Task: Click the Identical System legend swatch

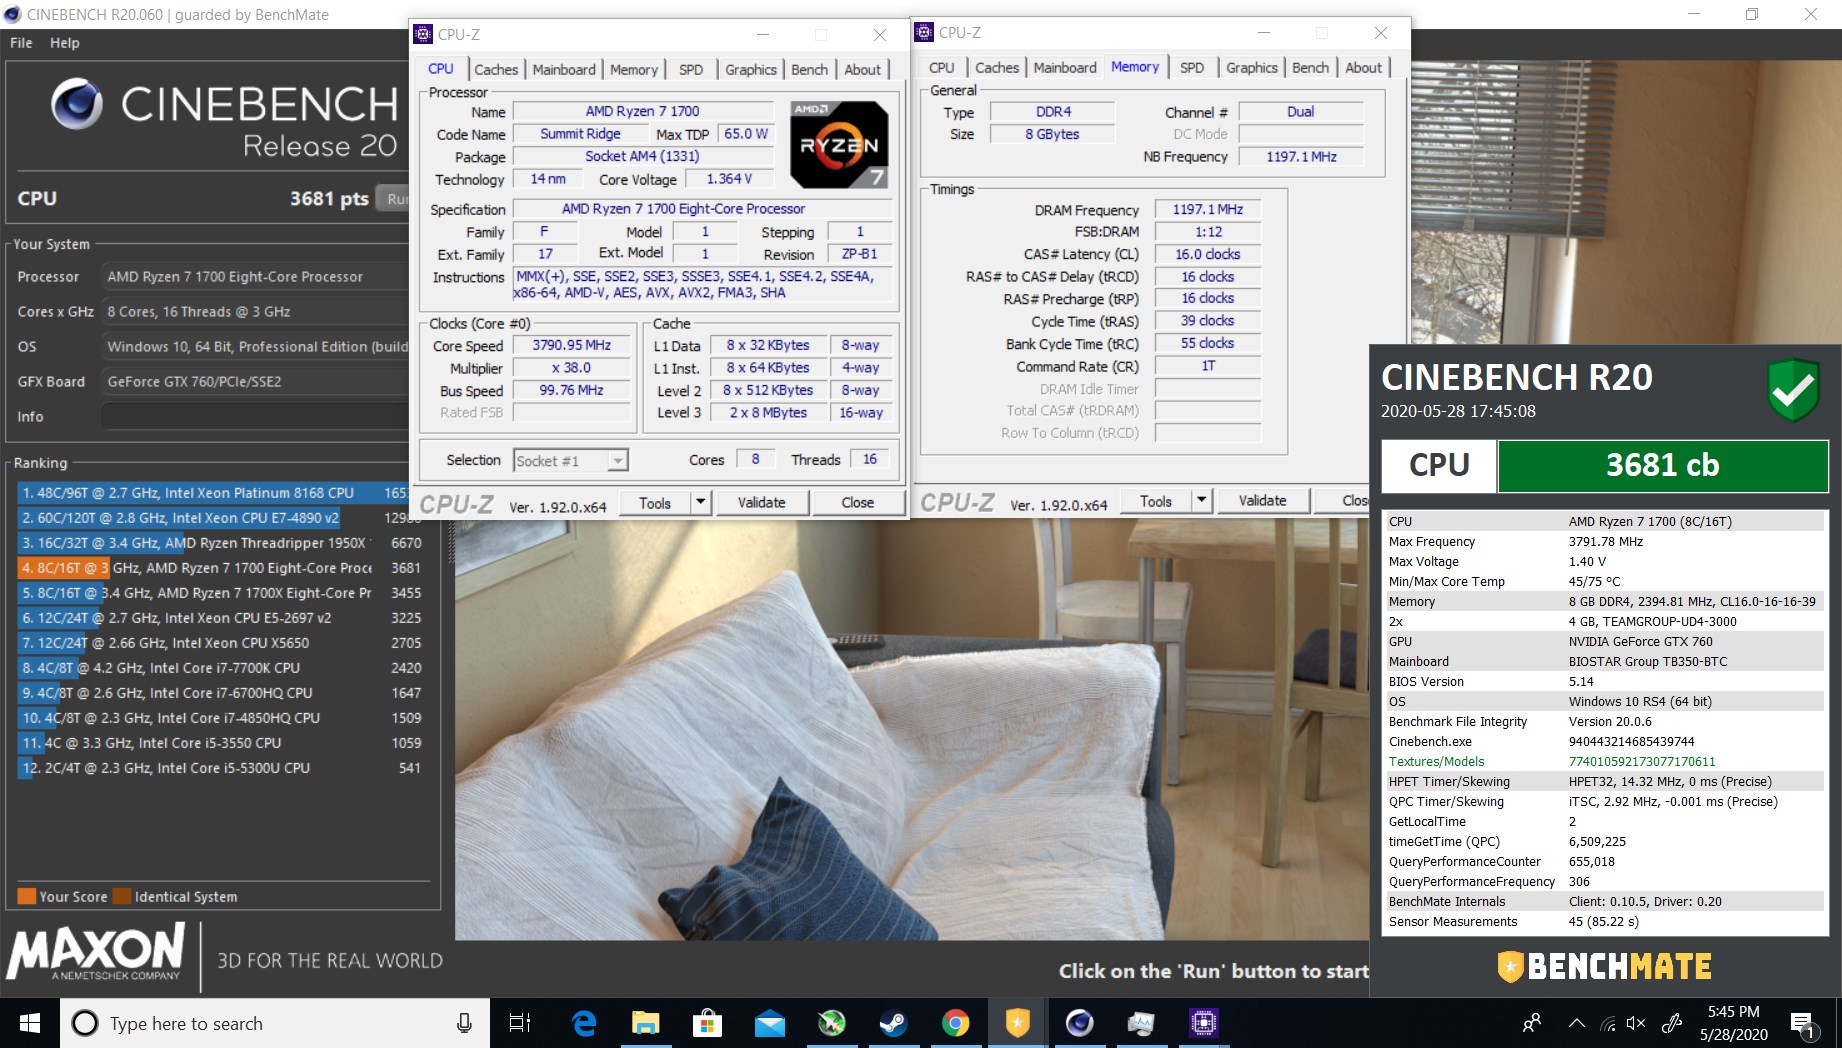Action: coord(122,896)
